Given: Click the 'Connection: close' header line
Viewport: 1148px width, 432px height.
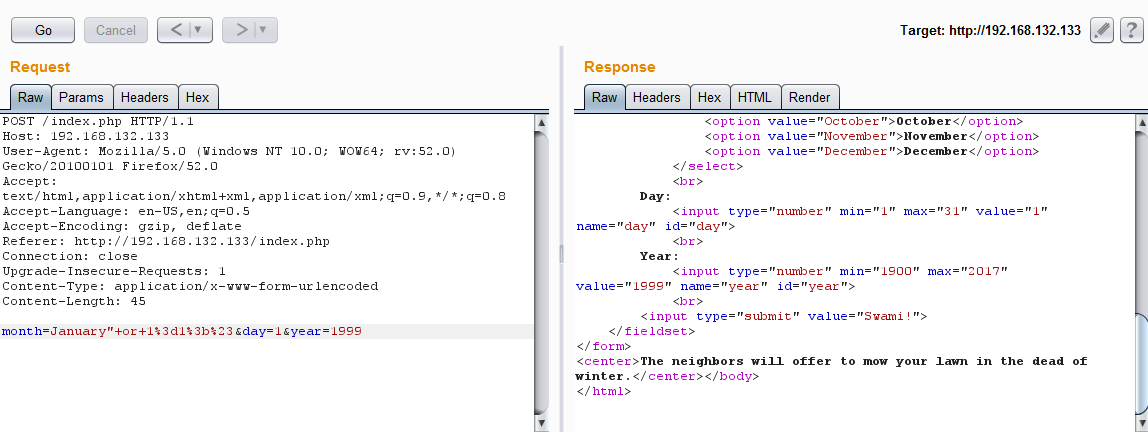Looking at the screenshot, I should coord(70,256).
